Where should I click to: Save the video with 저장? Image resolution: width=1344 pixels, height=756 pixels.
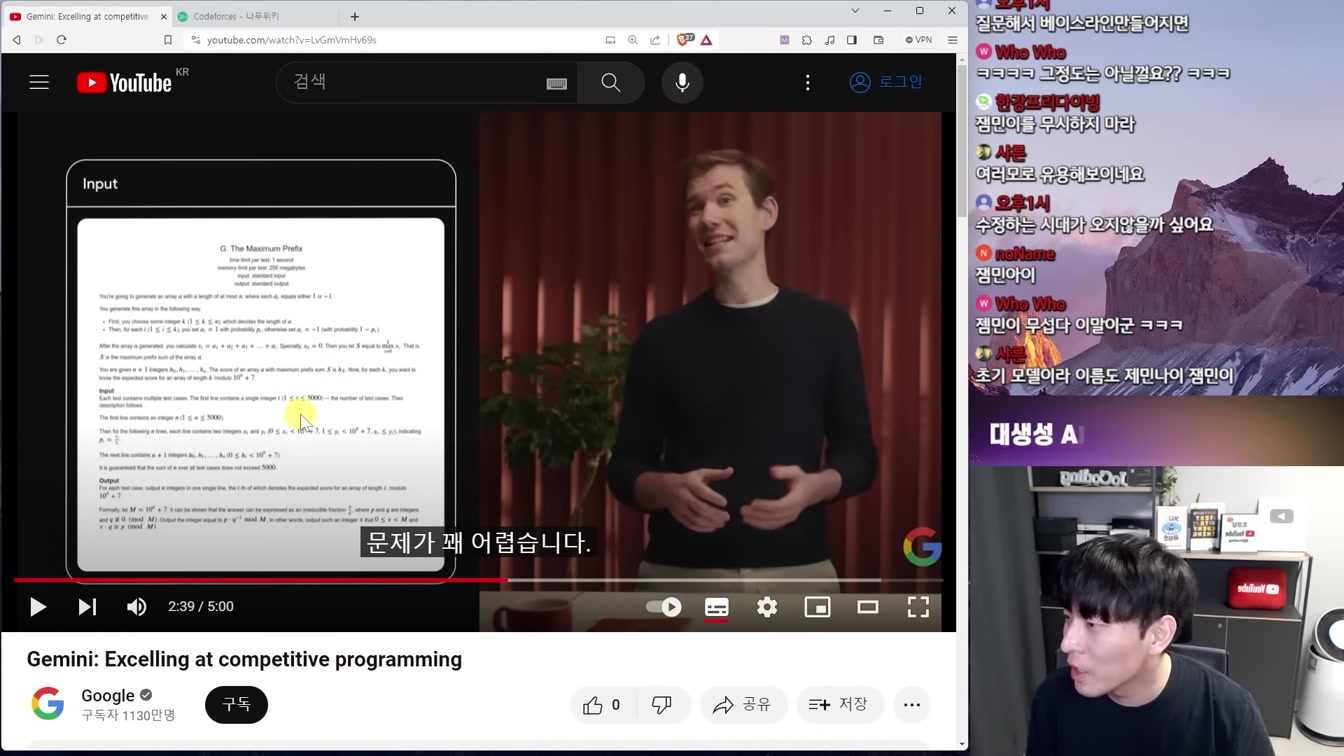point(839,705)
